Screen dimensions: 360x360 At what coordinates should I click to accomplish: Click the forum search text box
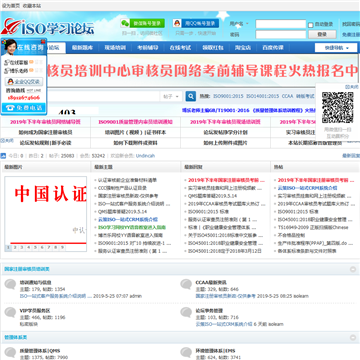coord(104,96)
